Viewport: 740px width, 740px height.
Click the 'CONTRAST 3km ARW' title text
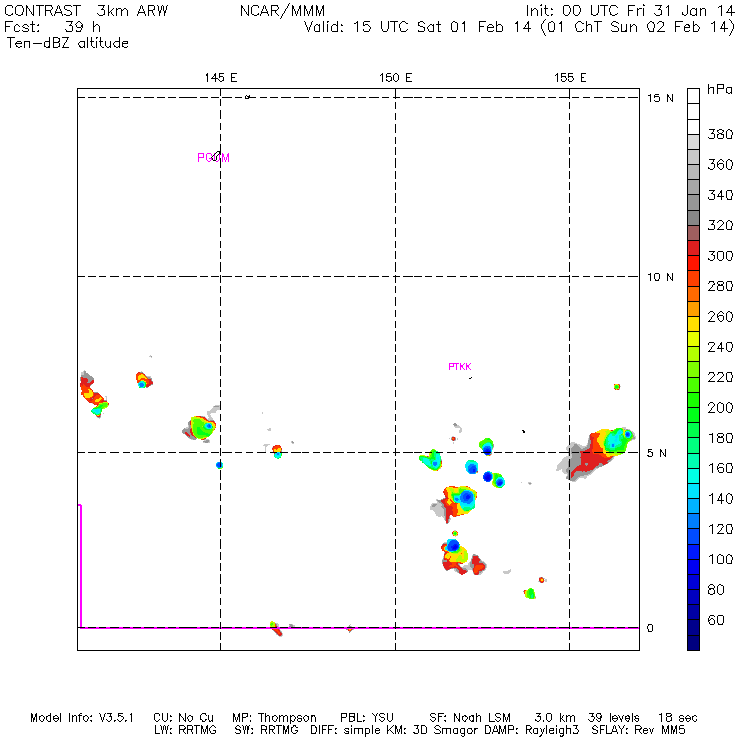click(x=86, y=10)
